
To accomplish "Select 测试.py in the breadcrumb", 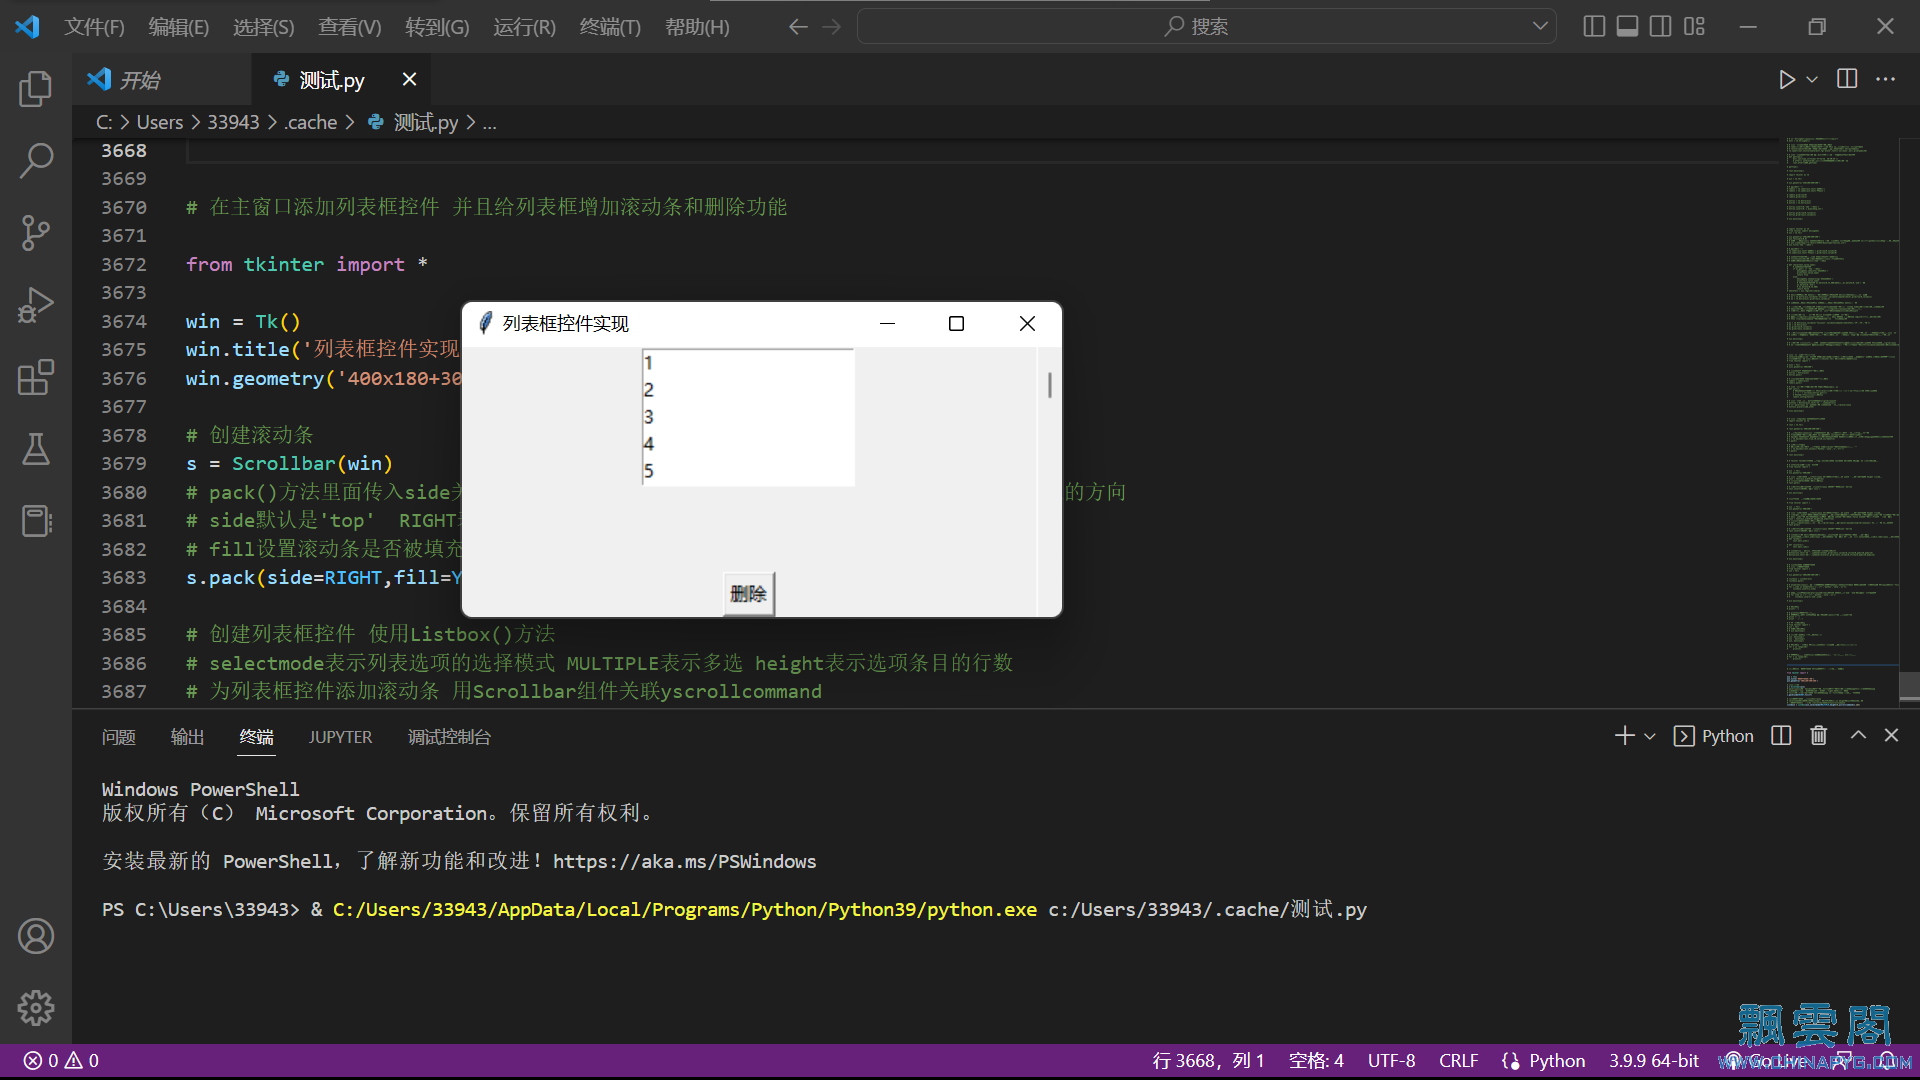I will tap(425, 122).
